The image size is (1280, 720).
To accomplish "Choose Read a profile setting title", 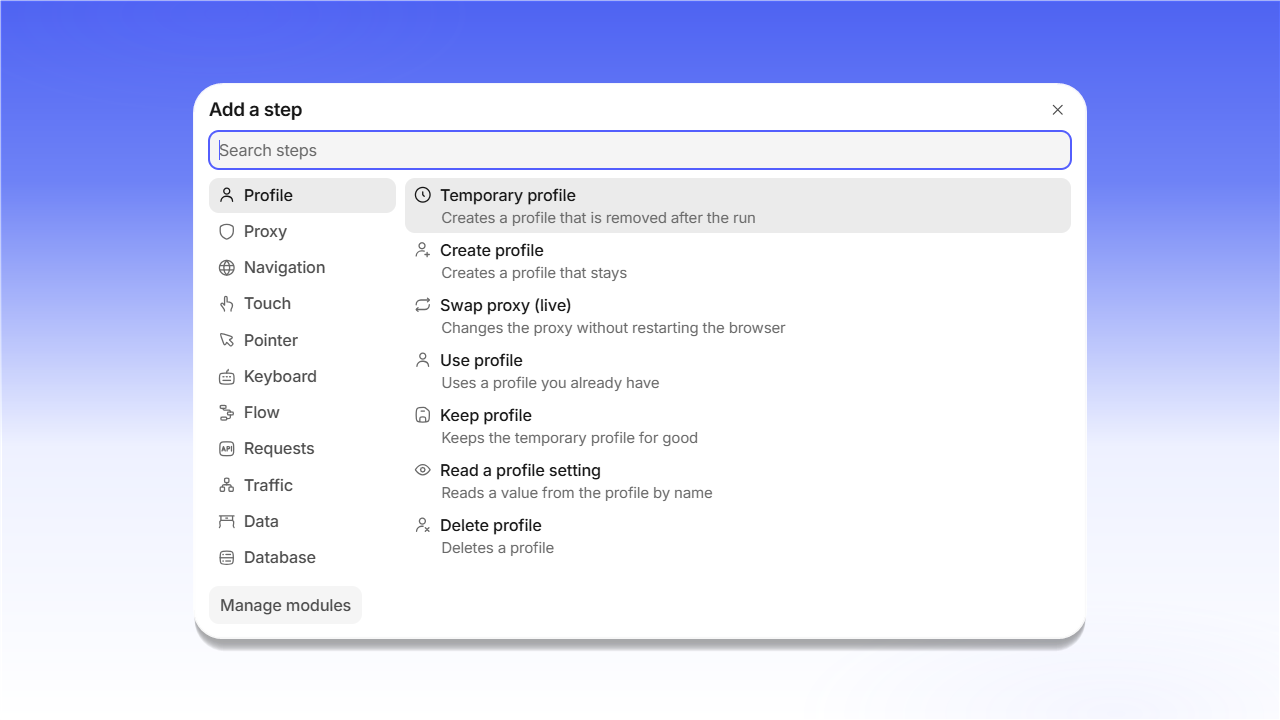I will tap(520, 470).
